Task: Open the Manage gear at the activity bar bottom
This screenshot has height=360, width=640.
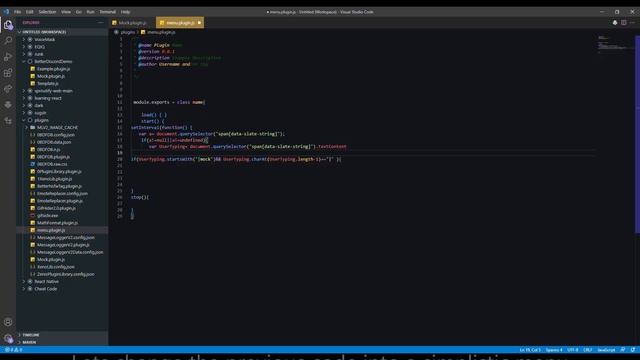Action: coord(8,338)
